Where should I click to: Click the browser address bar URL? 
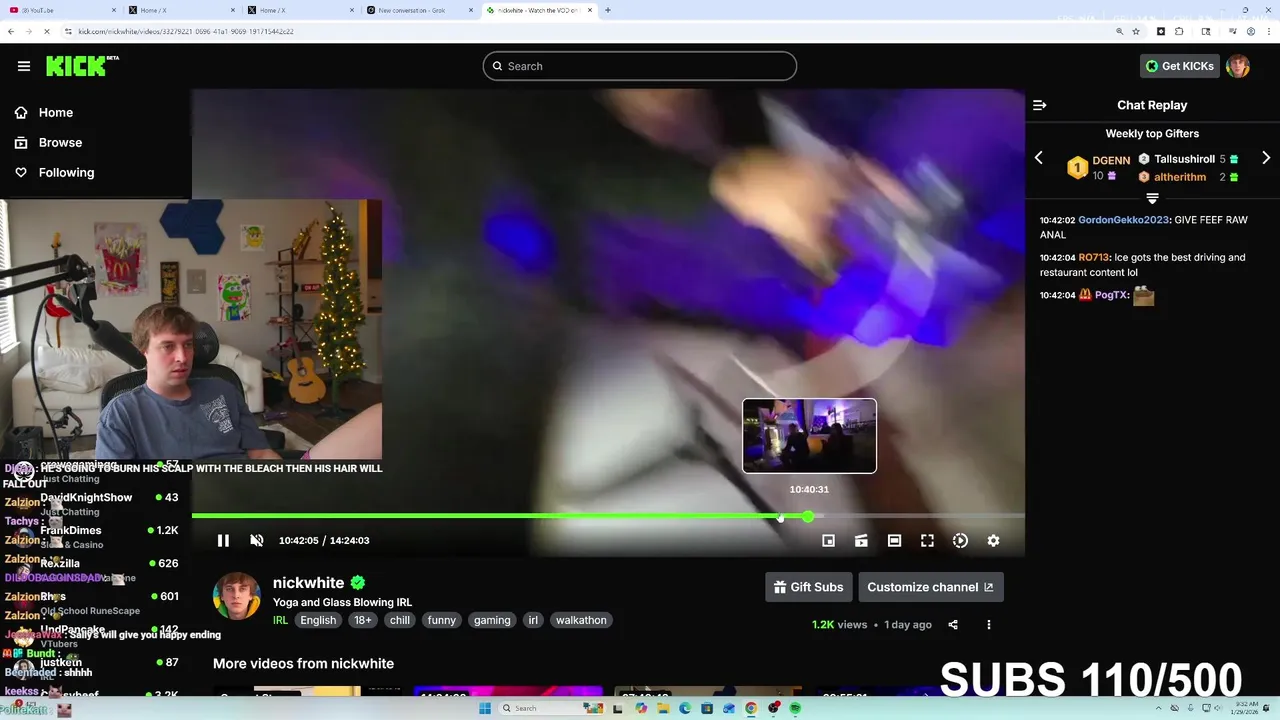tap(185, 31)
